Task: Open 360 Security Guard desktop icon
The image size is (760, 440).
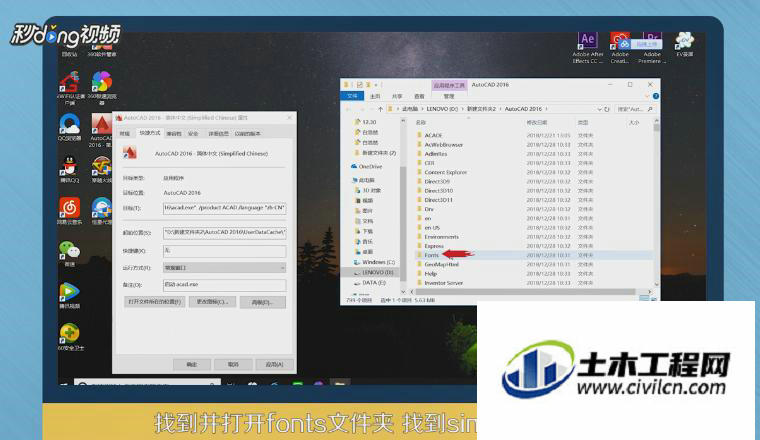Action: (70, 337)
